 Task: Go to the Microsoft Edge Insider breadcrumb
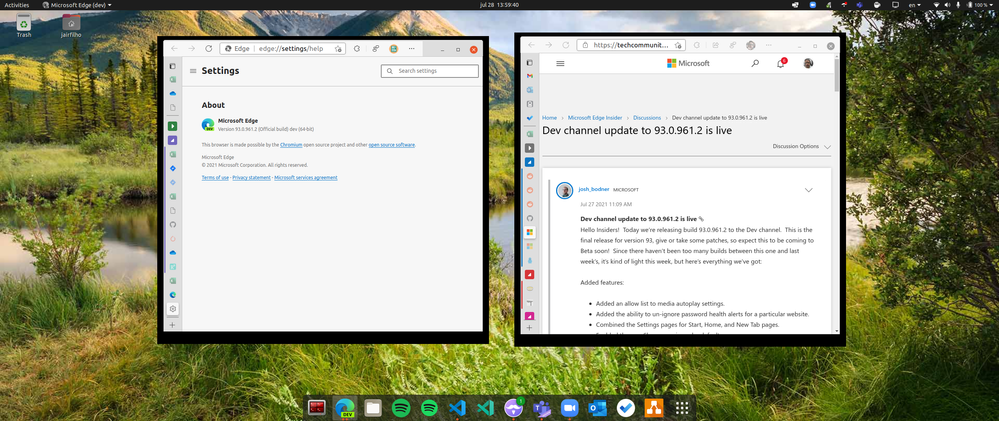click(x=594, y=118)
